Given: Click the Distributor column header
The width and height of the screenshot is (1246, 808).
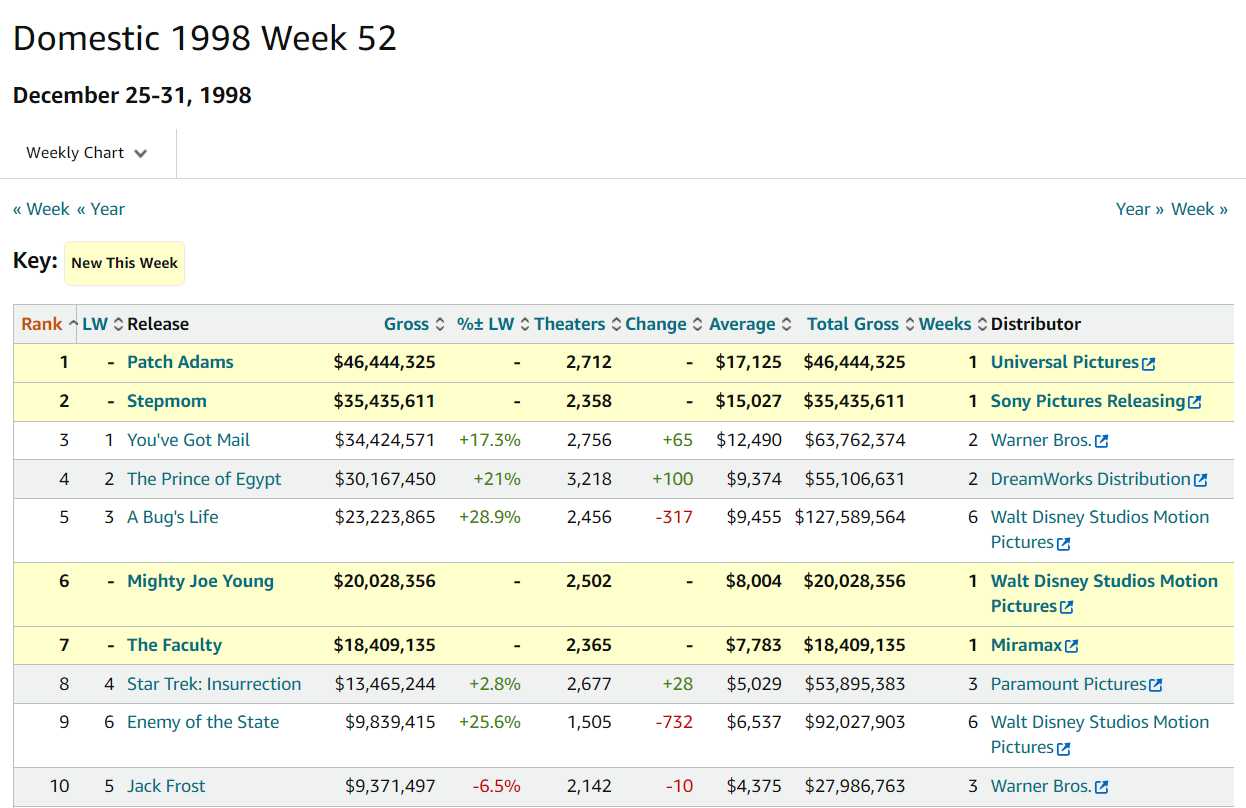Looking at the screenshot, I should pos(1036,324).
